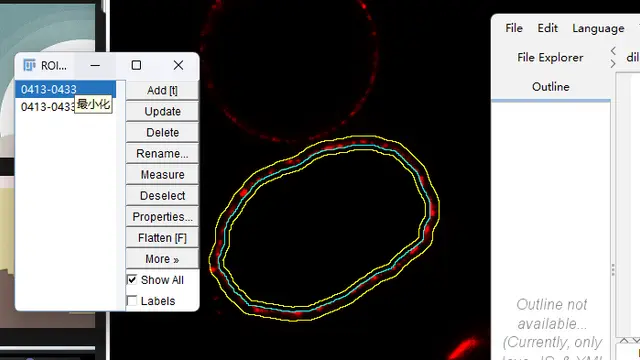Open the Edit menu in script editor
The height and width of the screenshot is (360, 640).
click(547, 28)
